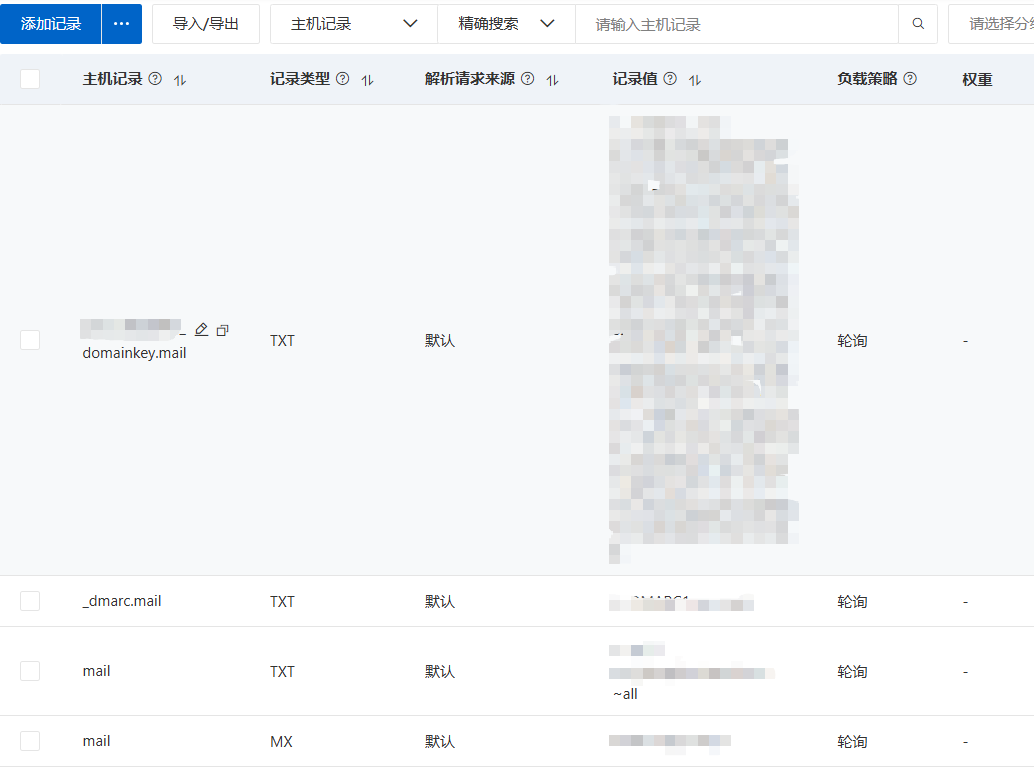
Task: Click the 添加记录 button
Action: pyautogui.click(x=51, y=24)
